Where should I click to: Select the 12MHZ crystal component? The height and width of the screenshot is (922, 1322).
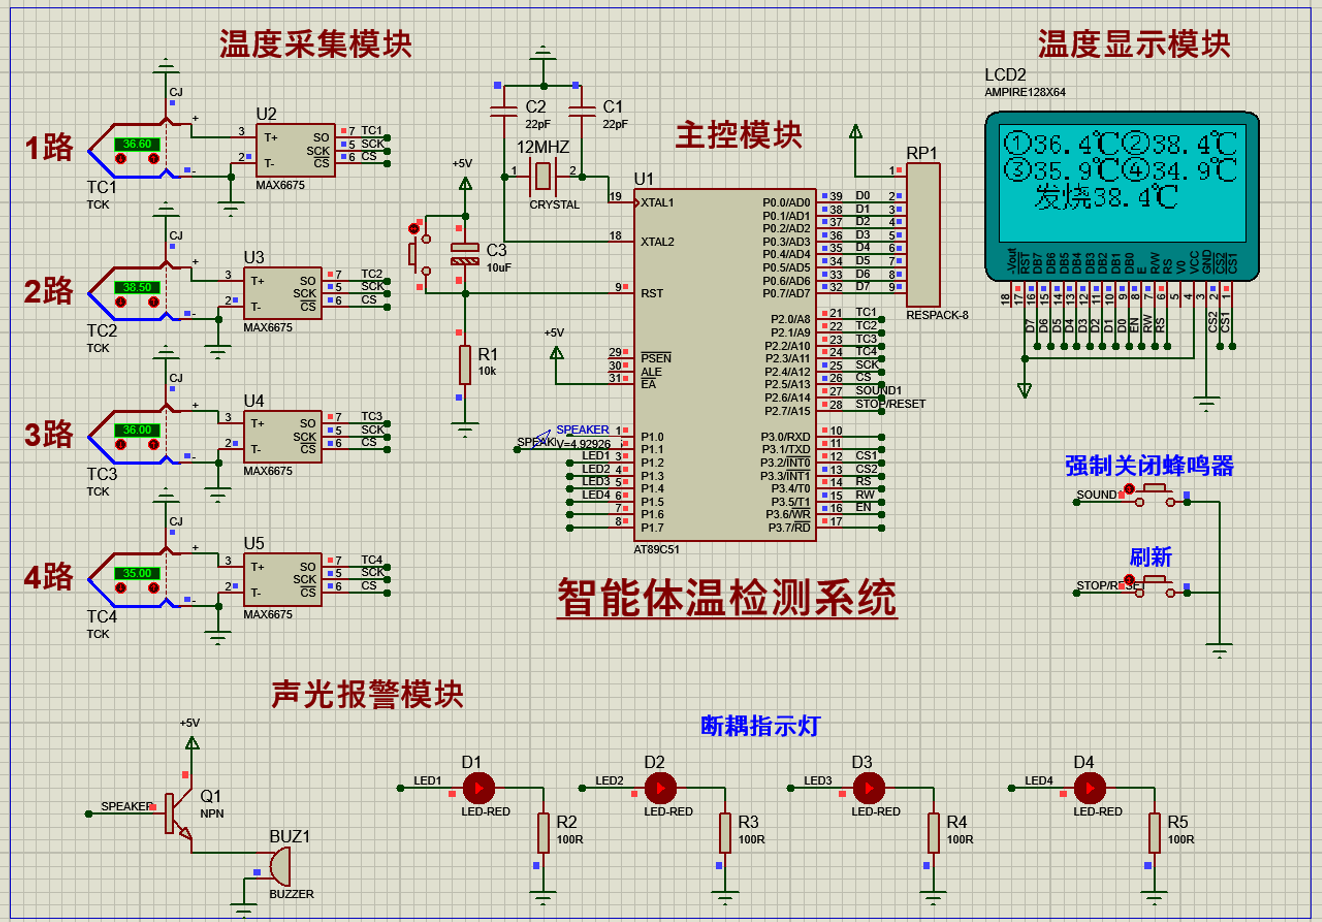[542, 176]
